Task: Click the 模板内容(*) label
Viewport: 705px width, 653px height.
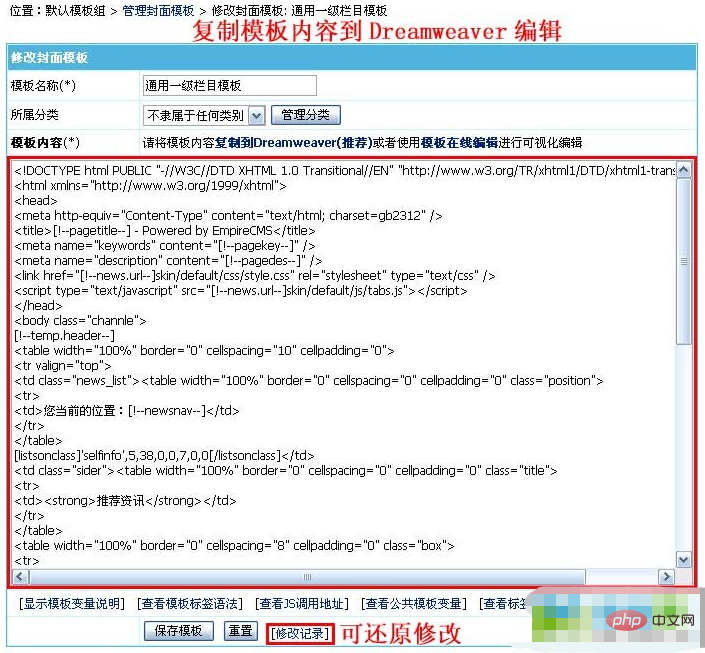Action: [x=45, y=143]
